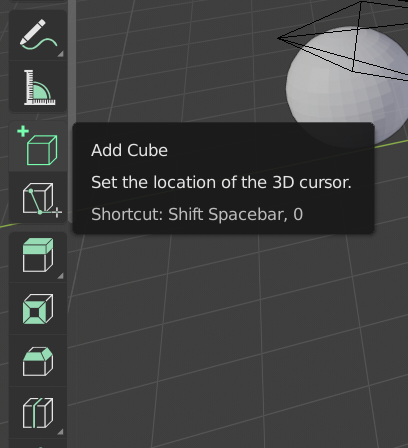Select the Extrude Region tool
The image size is (408, 448).
pyautogui.click(x=38, y=258)
